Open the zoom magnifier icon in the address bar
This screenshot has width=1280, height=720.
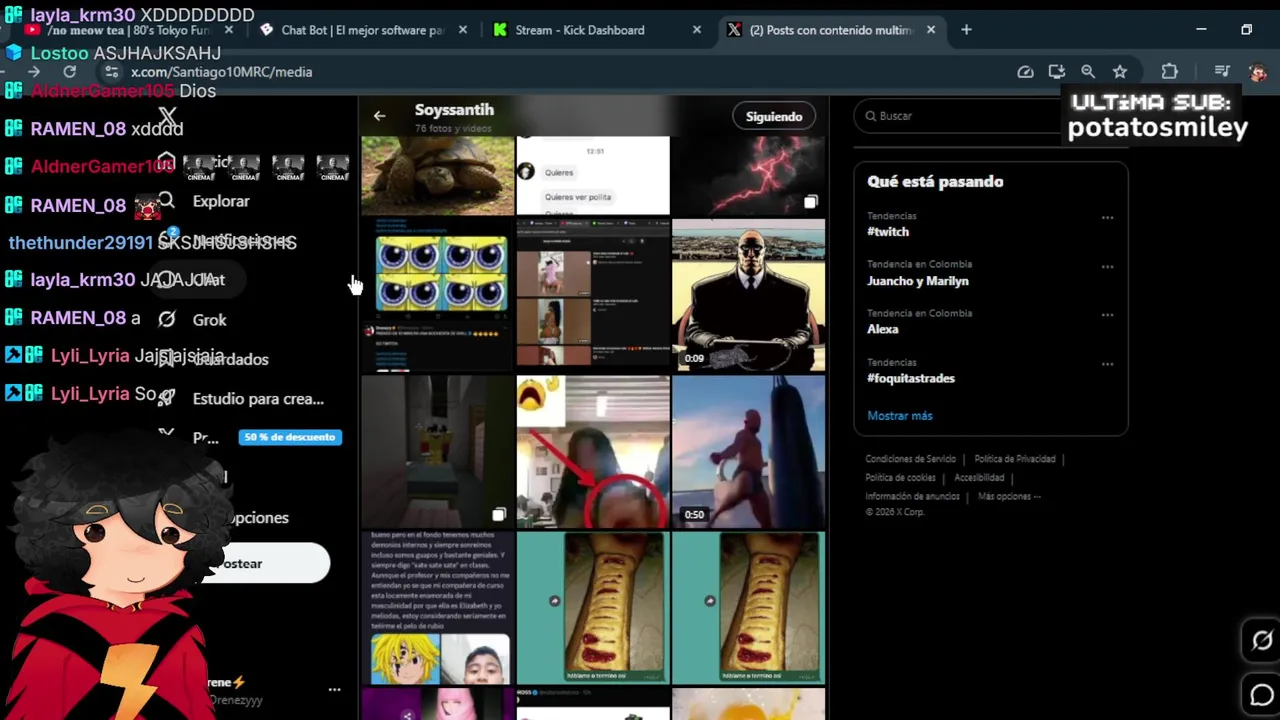coord(1088,72)
